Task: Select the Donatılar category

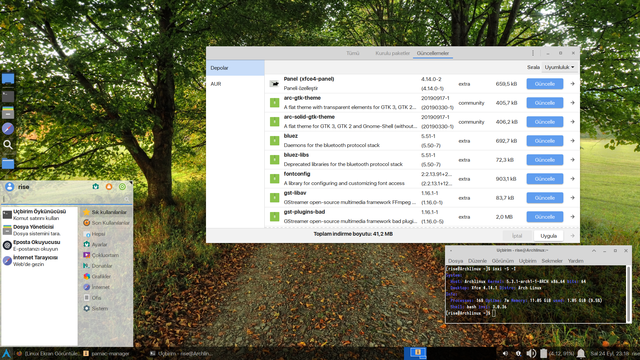Action: [106, 266]
